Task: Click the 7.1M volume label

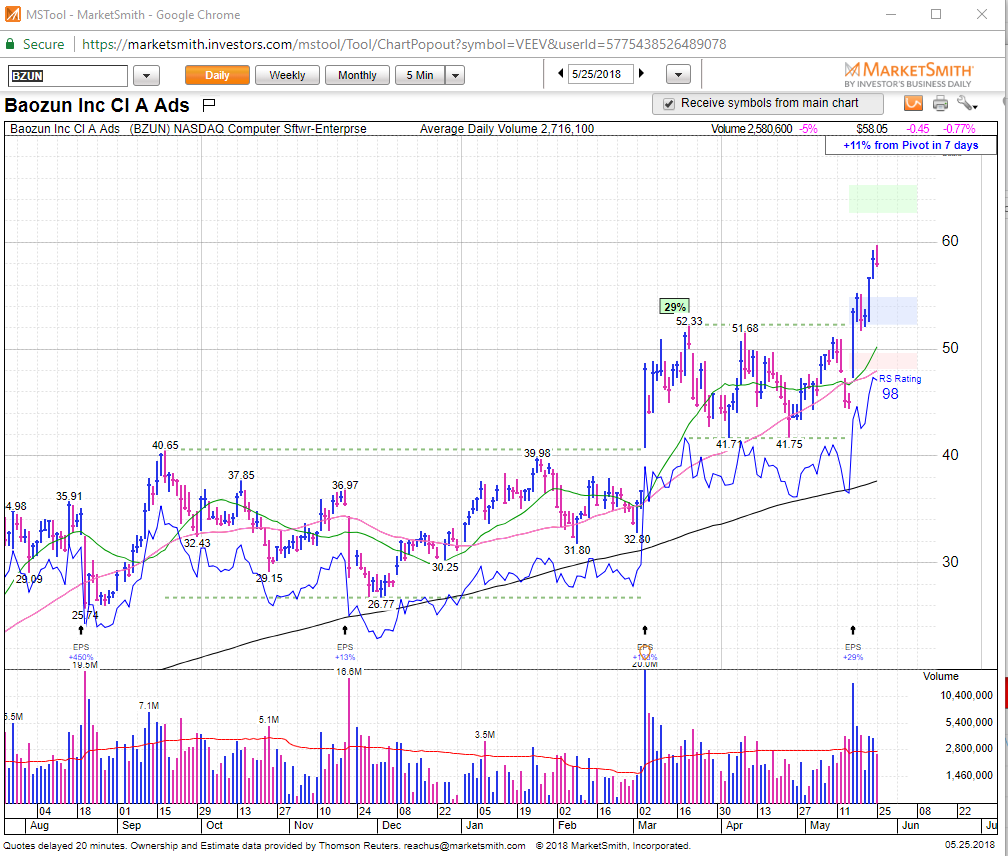Action: tap(148, 706)
